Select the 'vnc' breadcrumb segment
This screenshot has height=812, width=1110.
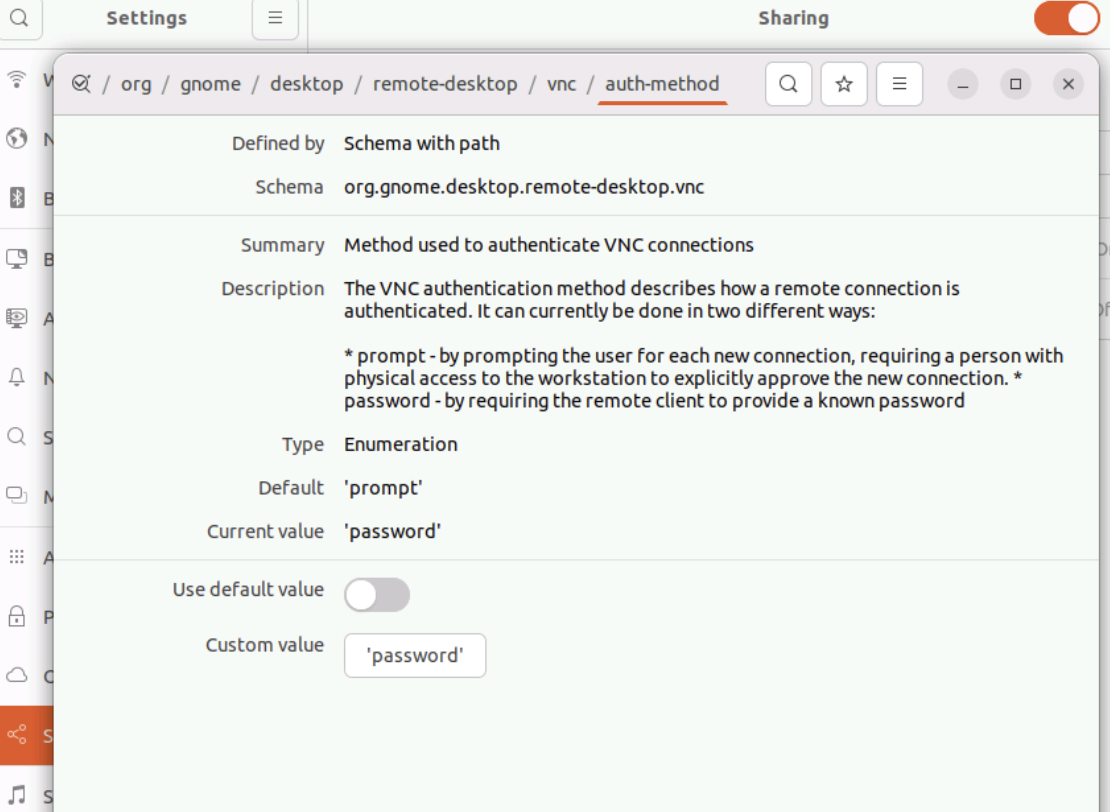(x=561, y=84)
